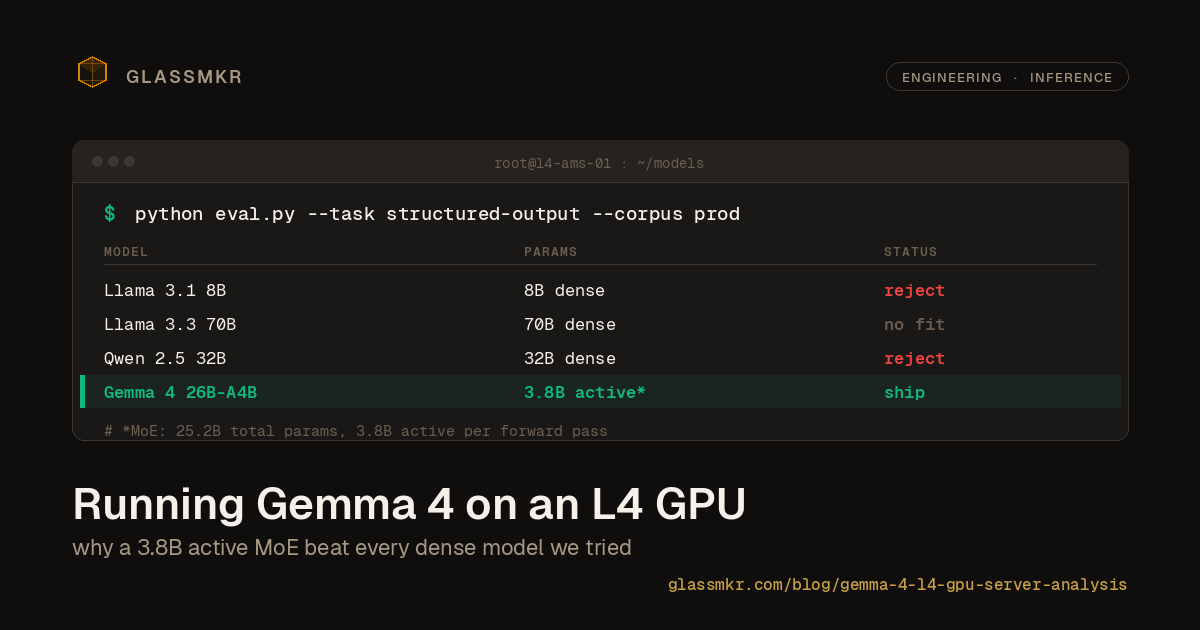The image size is (1200, 630).
Task: Click the green dollar prompt symbol
Action: pos(110,214)
